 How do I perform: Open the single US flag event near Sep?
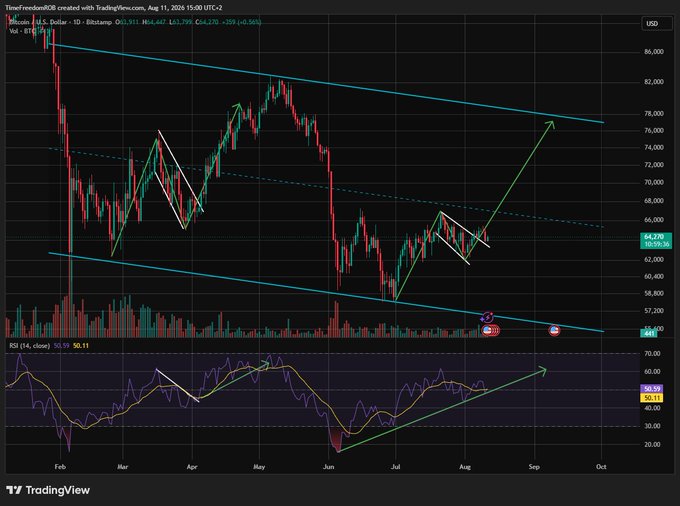point(554,331)
